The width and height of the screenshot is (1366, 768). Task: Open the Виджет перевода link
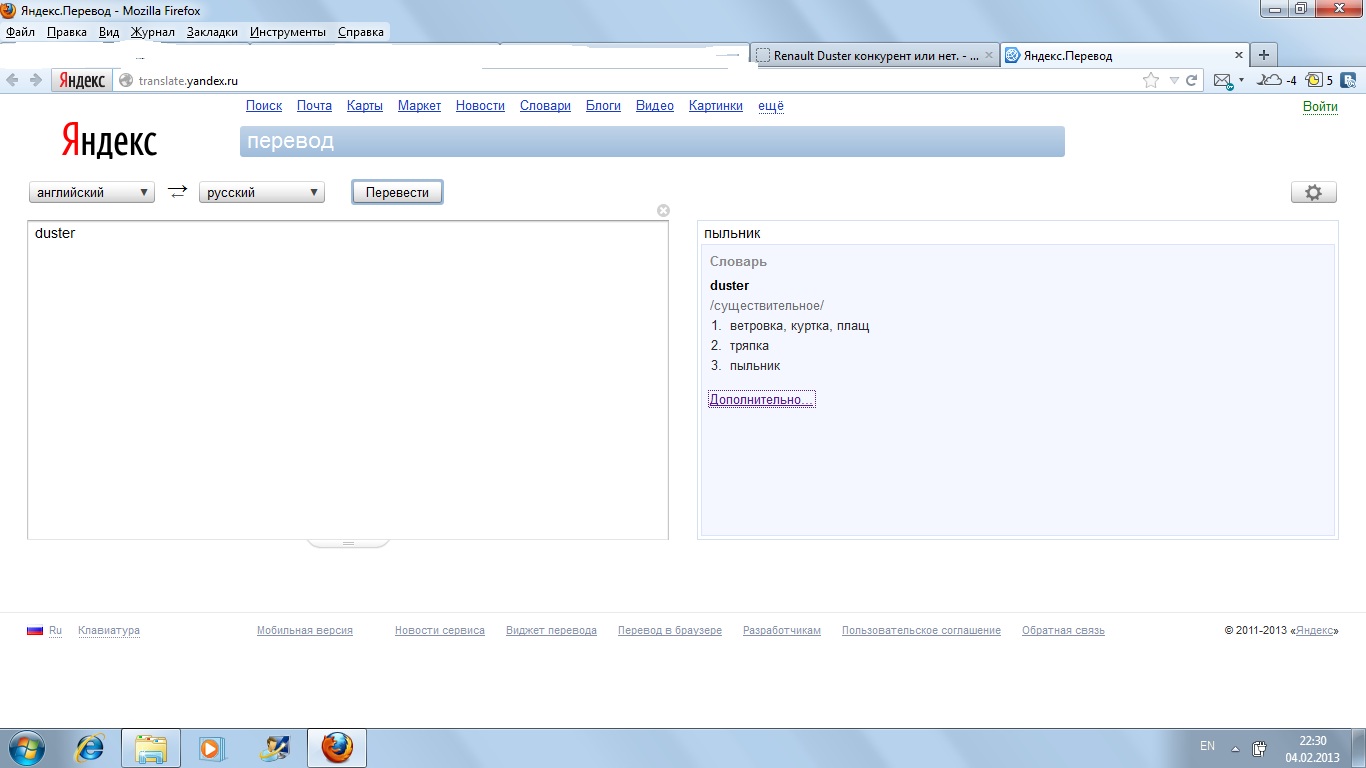point(551,631)
